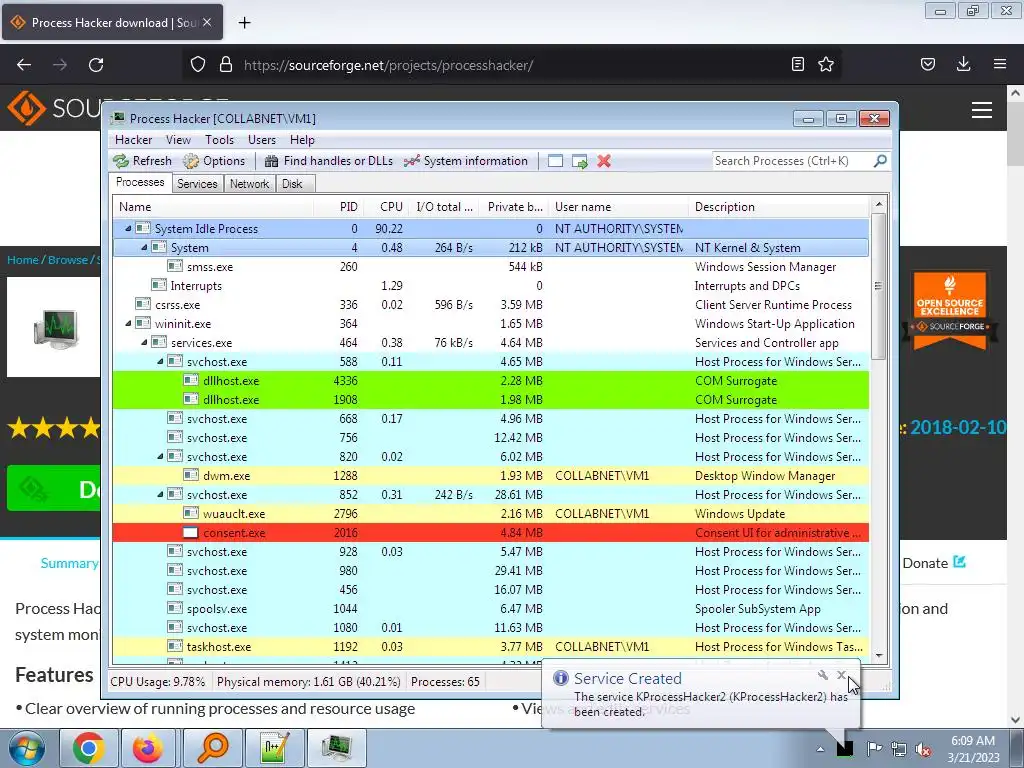This screenshot has height=768, width=1024.
Task: Collapse the System Idle Process tree node
Action: click(x=128, y=229)
